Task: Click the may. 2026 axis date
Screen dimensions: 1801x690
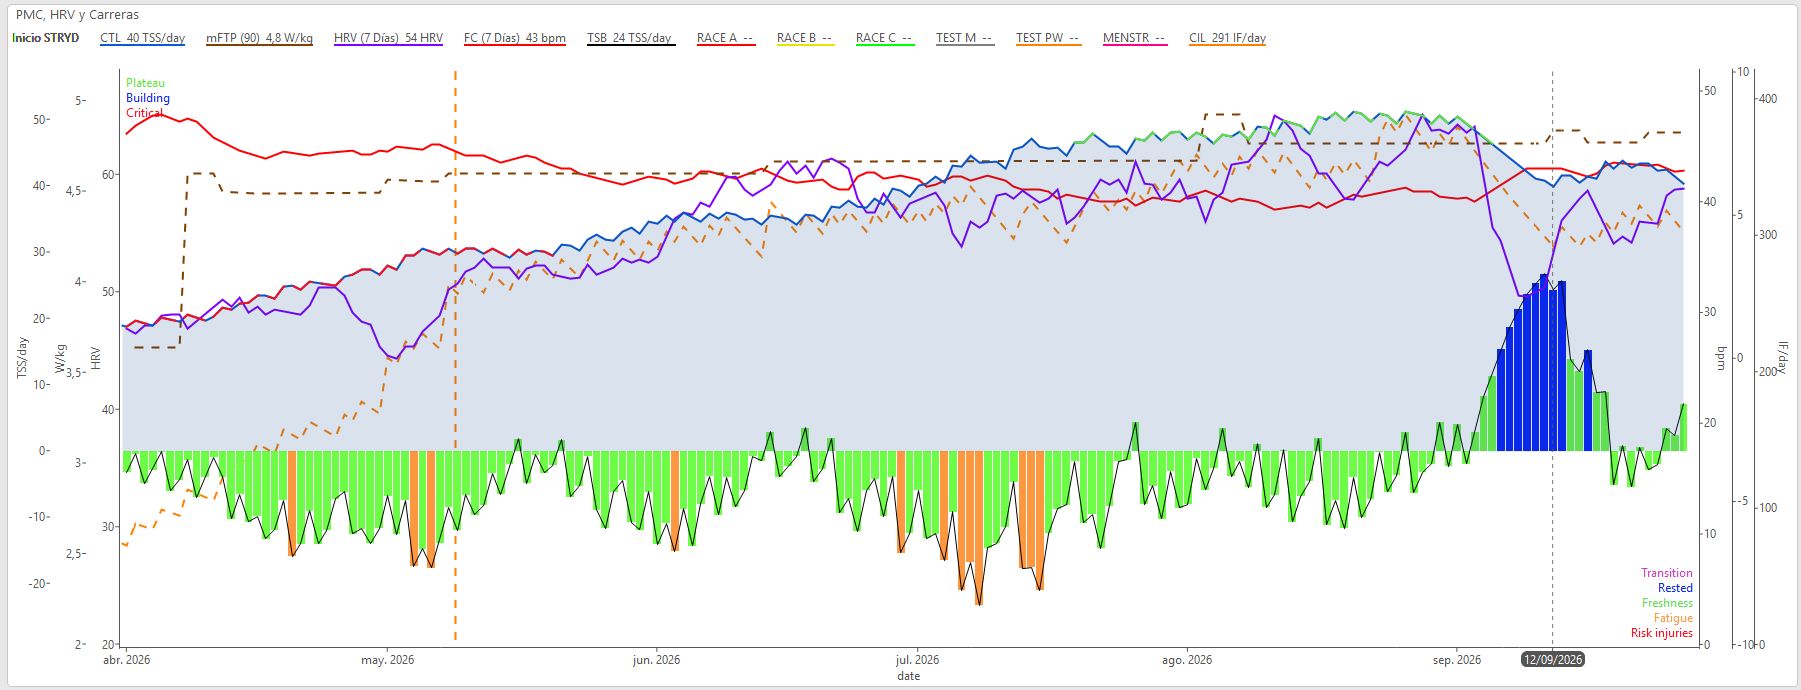Action: (387, 660)
